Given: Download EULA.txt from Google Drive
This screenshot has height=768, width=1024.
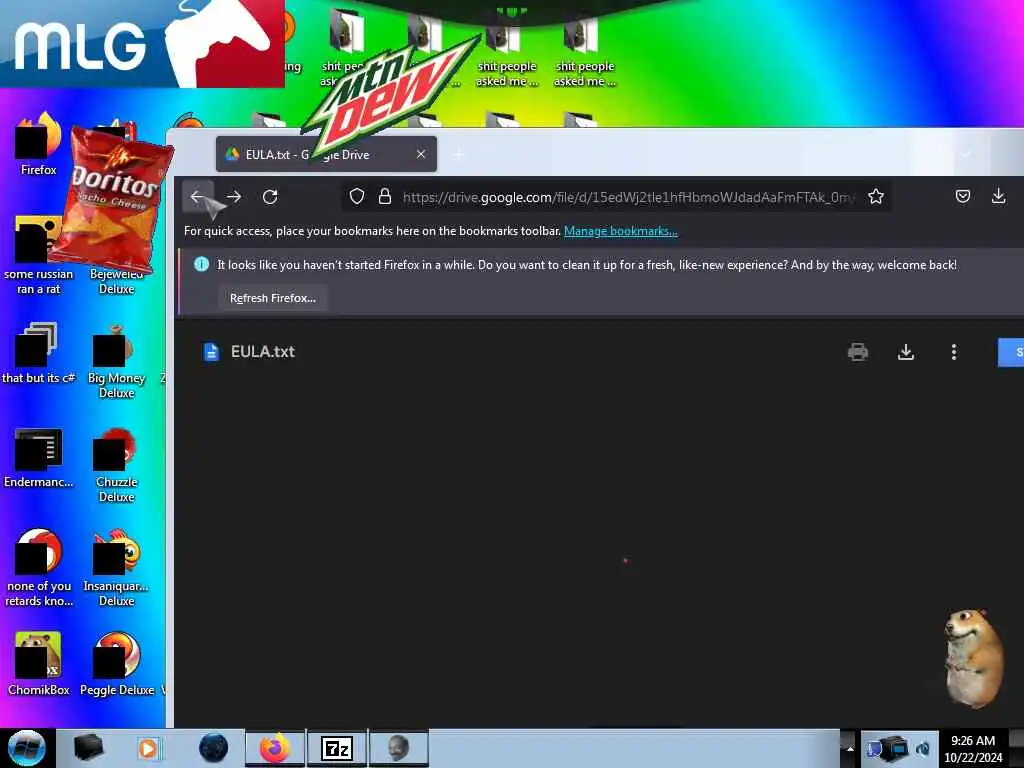Looking at the screenshot, I should coord(906,352).
